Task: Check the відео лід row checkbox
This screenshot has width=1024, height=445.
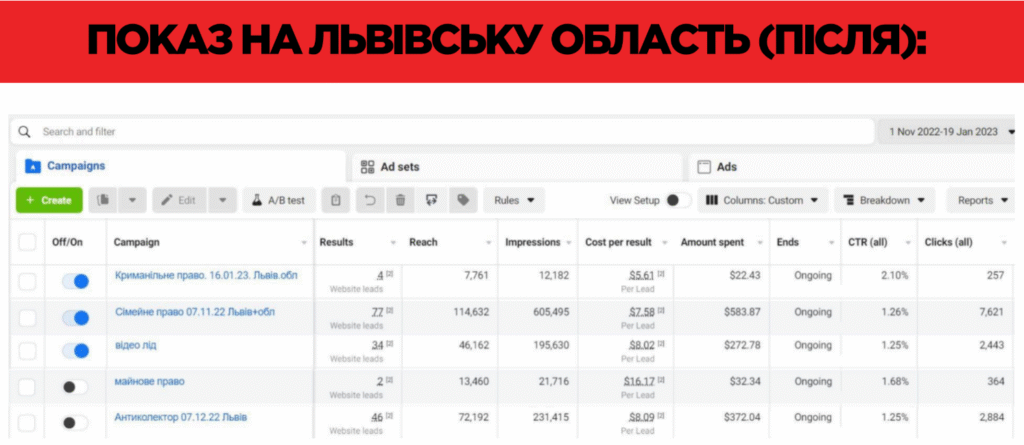Action: (27, 351)
